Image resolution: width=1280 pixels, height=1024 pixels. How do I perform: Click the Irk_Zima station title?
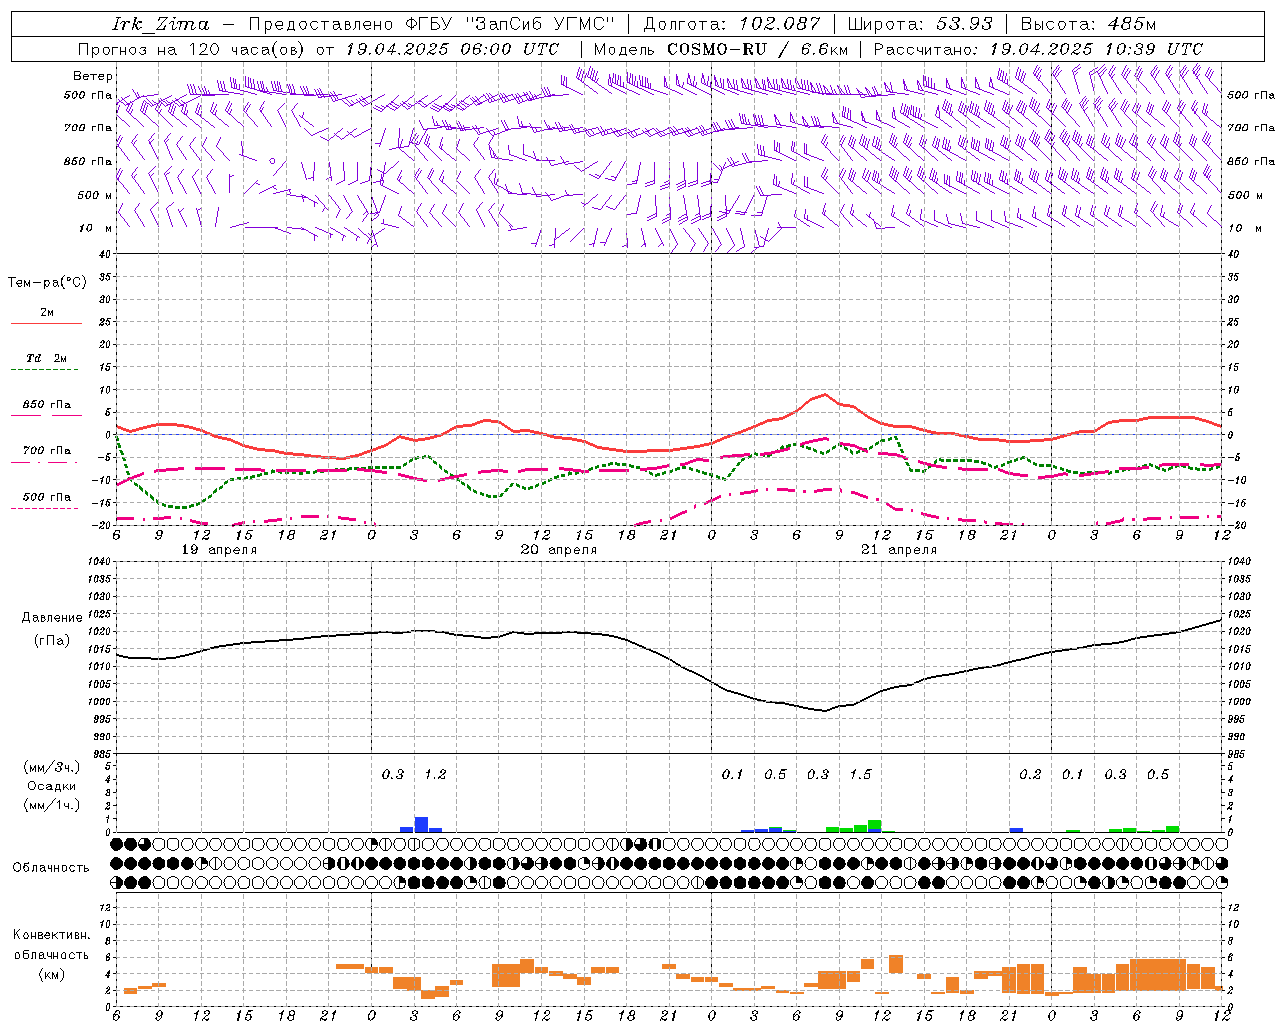(161, 24)
